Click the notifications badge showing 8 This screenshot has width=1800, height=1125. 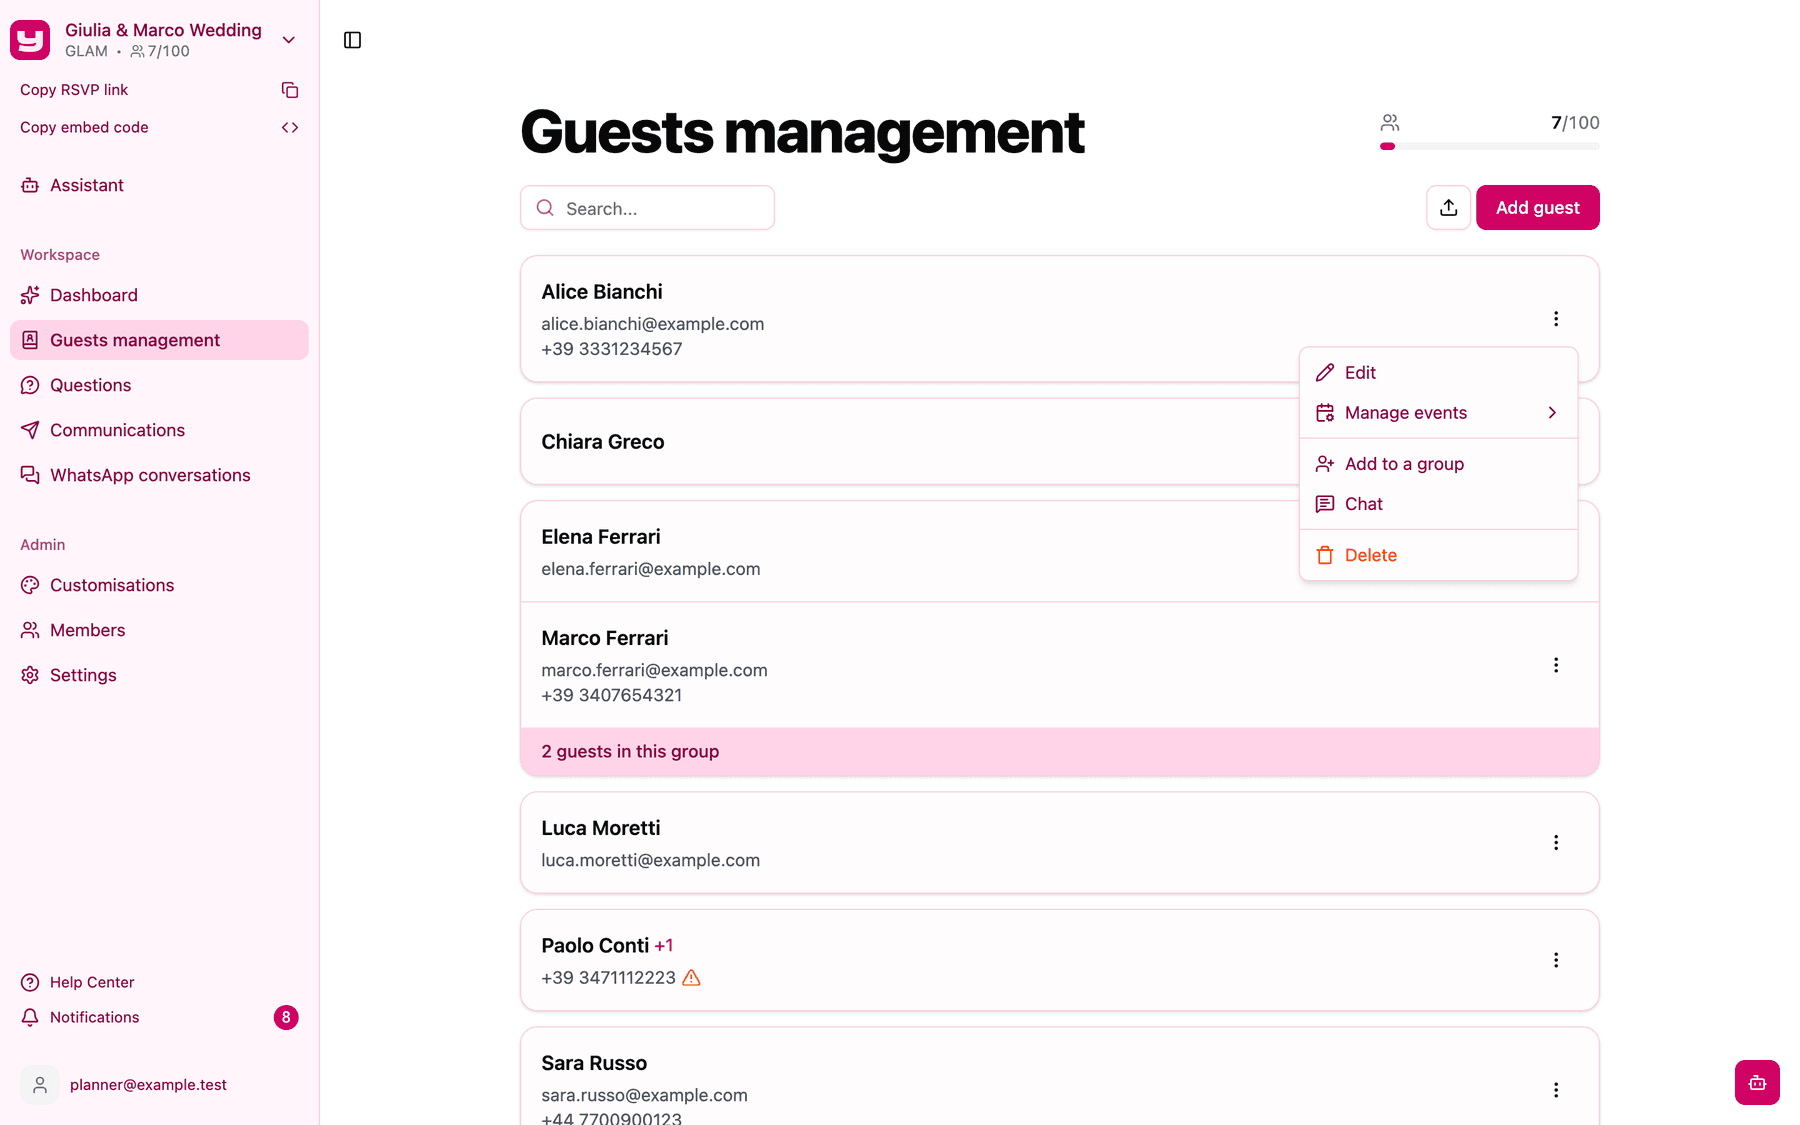pyautogui.click(x=286, y=1017)
